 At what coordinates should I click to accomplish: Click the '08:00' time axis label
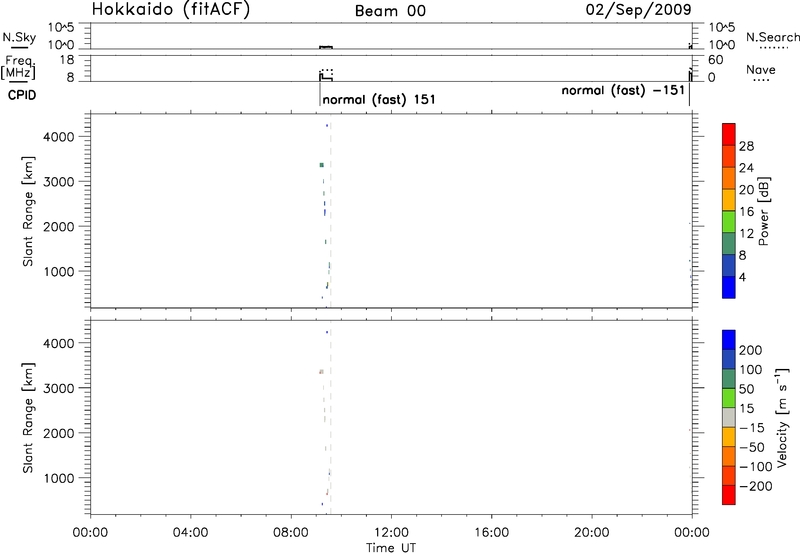pos(291,533)
